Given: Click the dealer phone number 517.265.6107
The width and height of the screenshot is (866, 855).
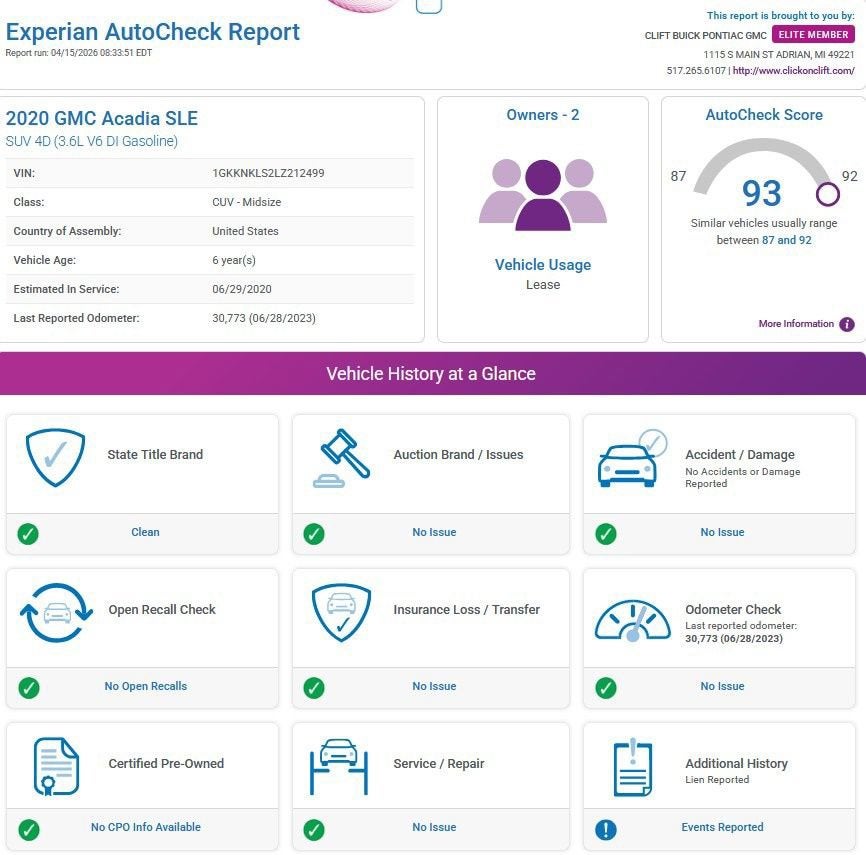Looking at the screenshot, I should [696, 71].
